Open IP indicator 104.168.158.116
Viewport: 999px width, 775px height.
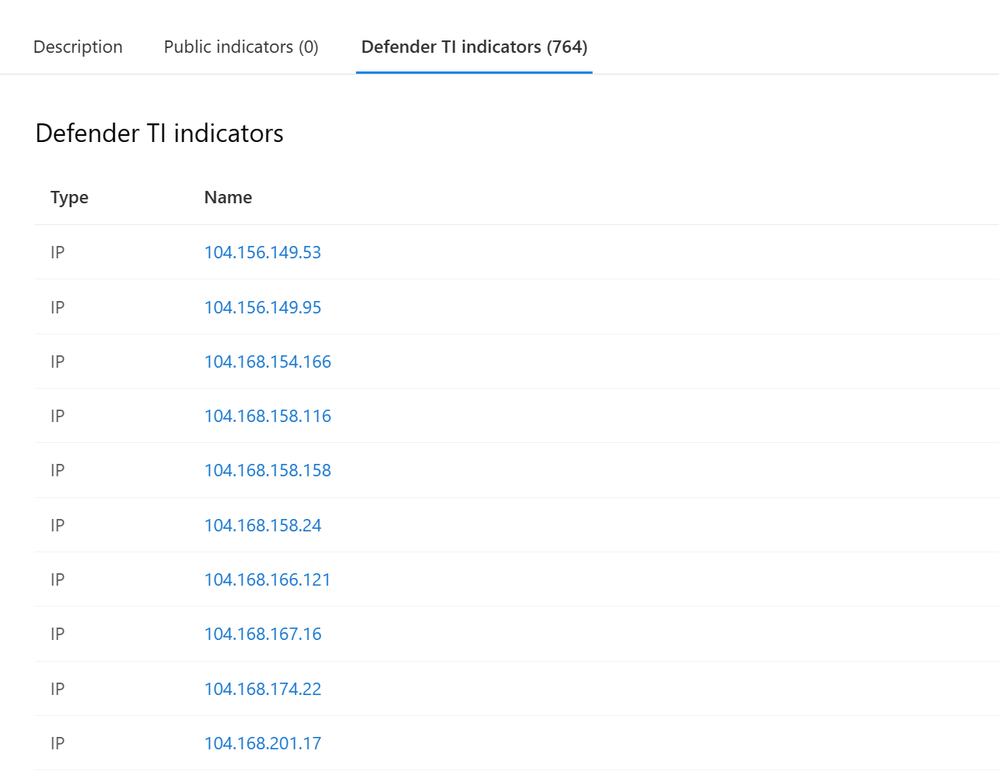pyautogui.click(x=268, y=416)
